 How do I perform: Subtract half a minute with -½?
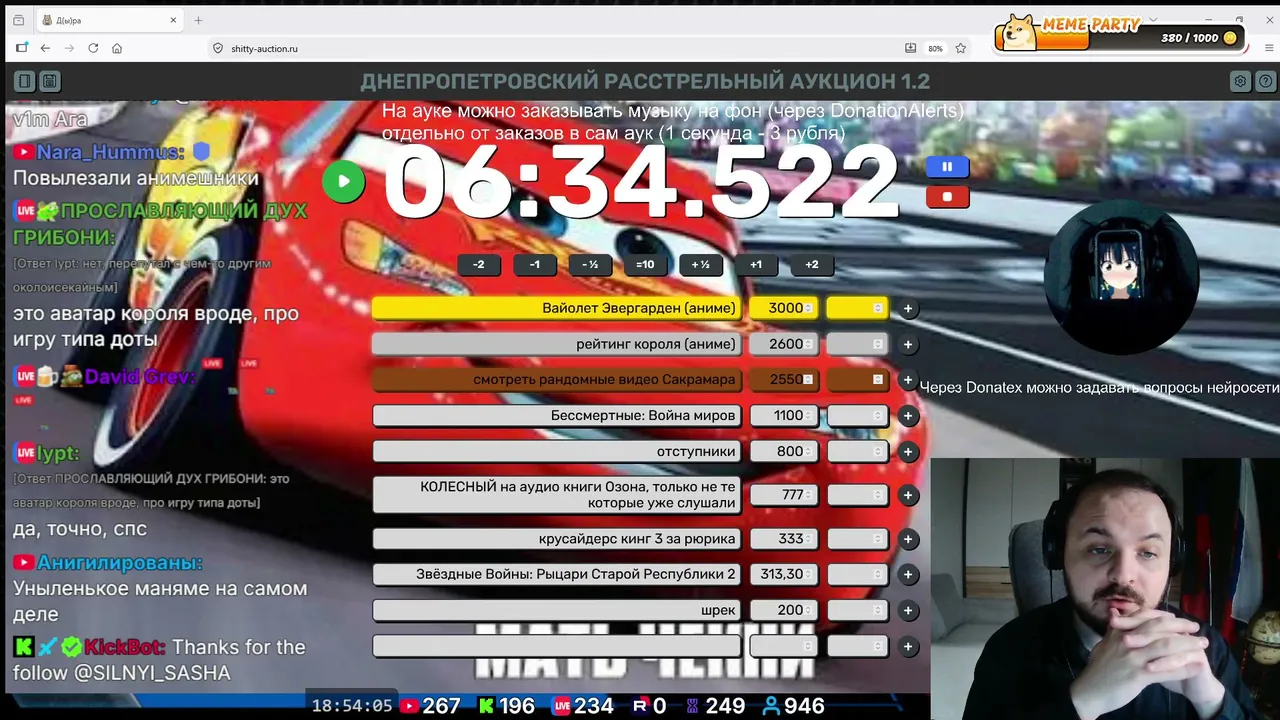590,265
